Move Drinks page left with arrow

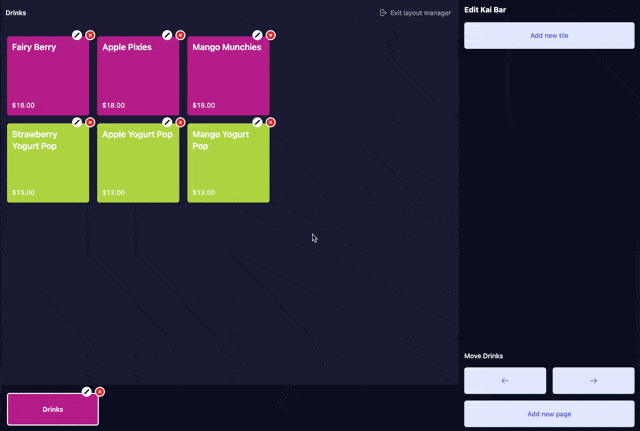505,381
